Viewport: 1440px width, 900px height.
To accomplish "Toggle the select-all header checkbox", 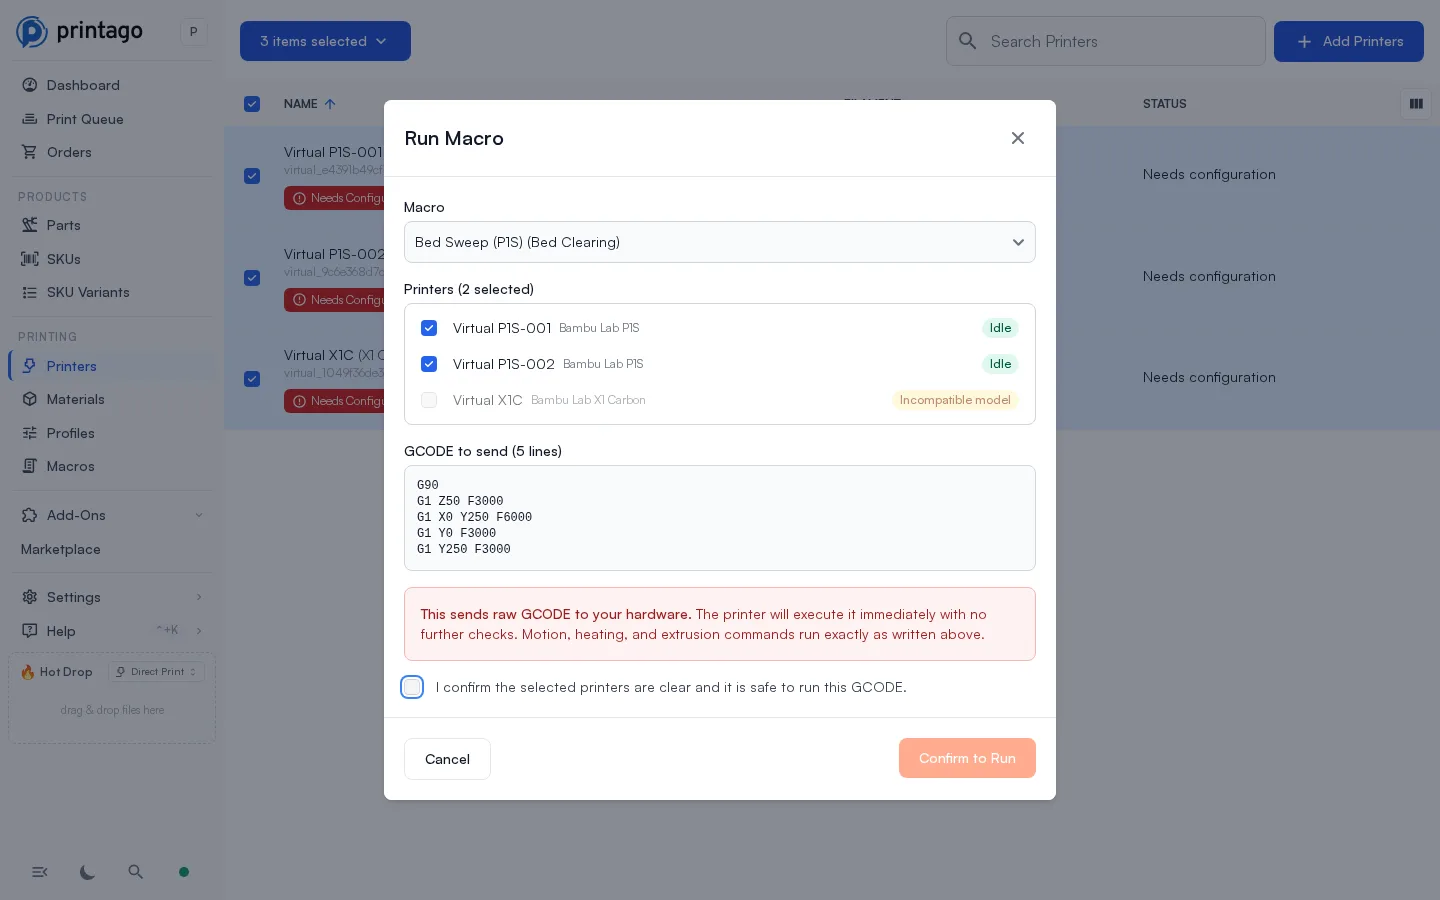I will (252, 104).
